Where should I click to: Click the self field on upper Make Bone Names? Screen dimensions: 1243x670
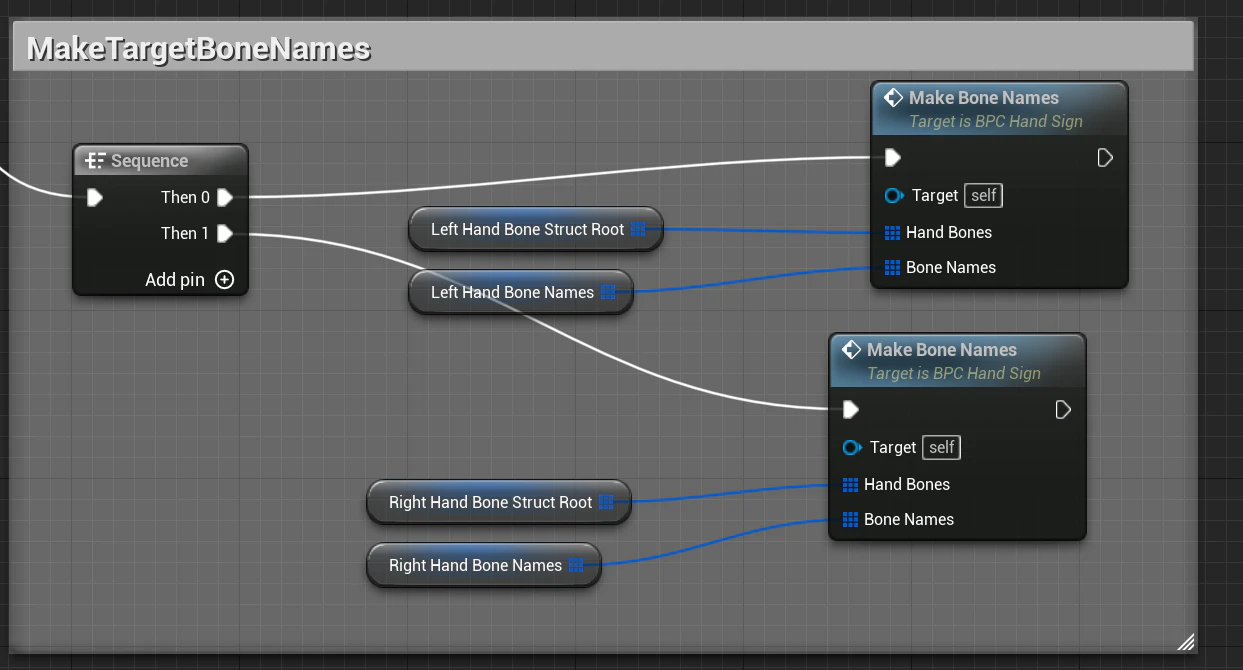point(984,195)
